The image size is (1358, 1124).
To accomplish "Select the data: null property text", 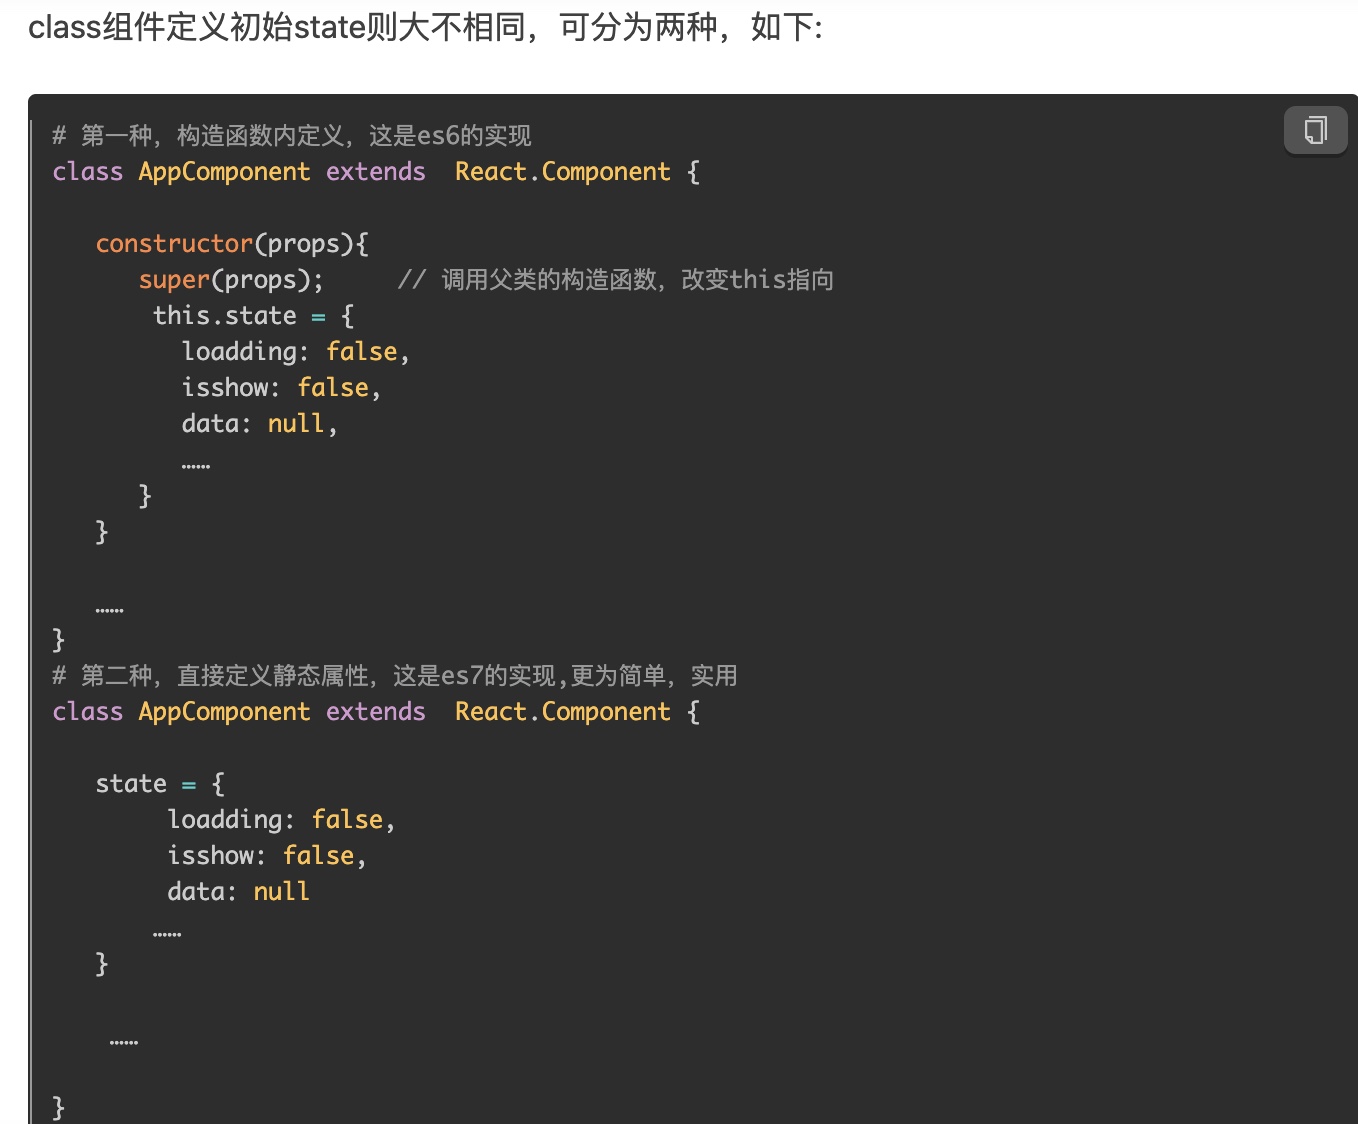I will coord(257,423).
